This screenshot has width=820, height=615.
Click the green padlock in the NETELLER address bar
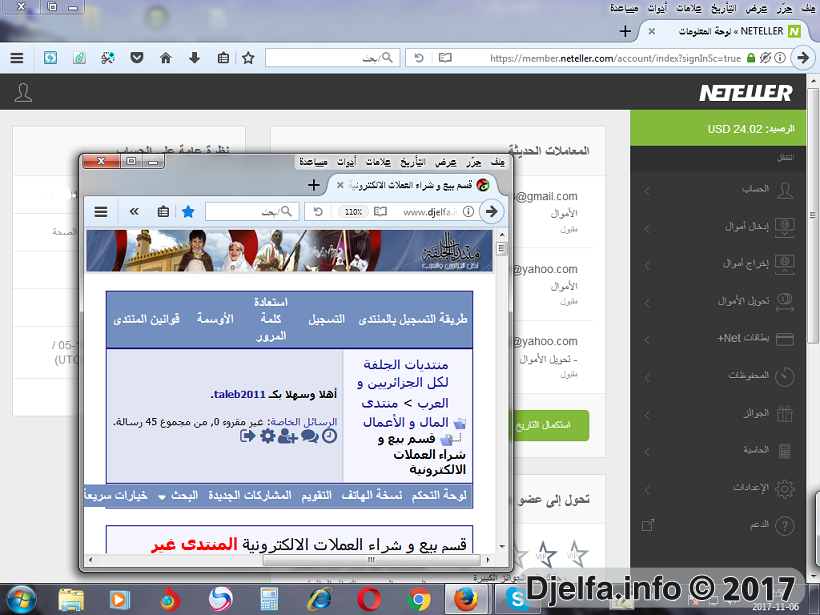coord(750,58)
